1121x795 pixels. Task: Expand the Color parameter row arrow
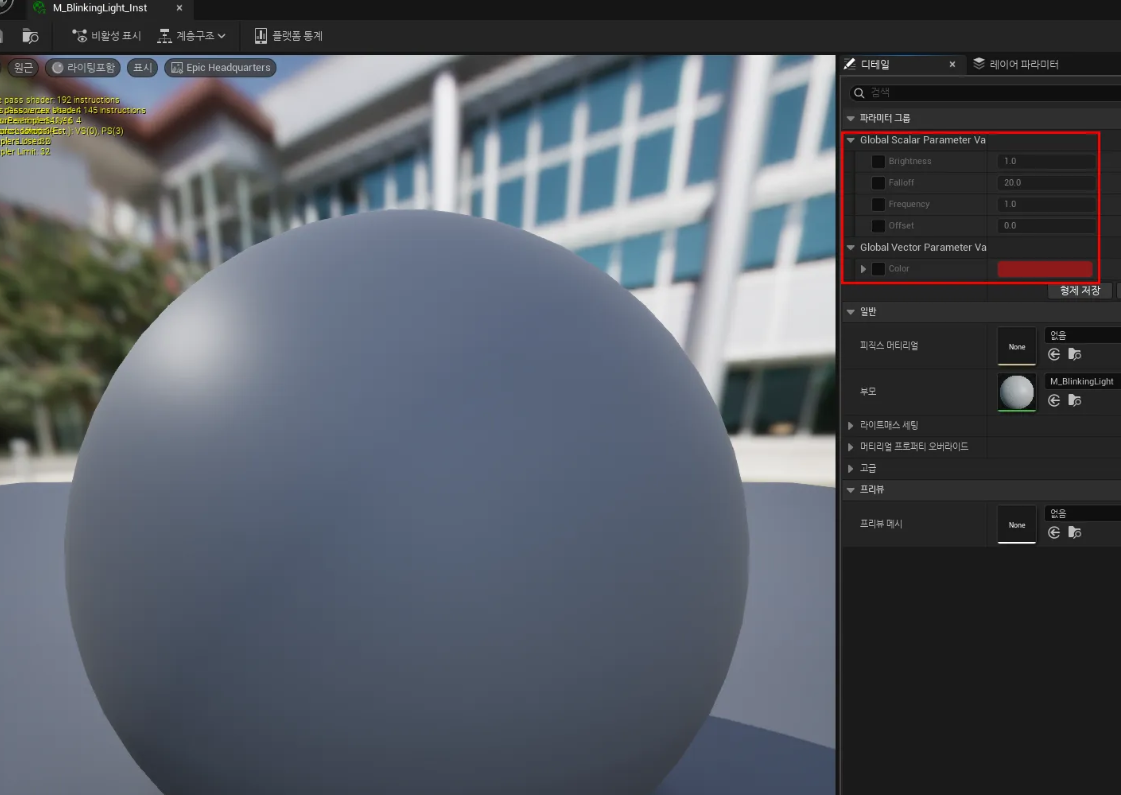(x=863, y=269)
